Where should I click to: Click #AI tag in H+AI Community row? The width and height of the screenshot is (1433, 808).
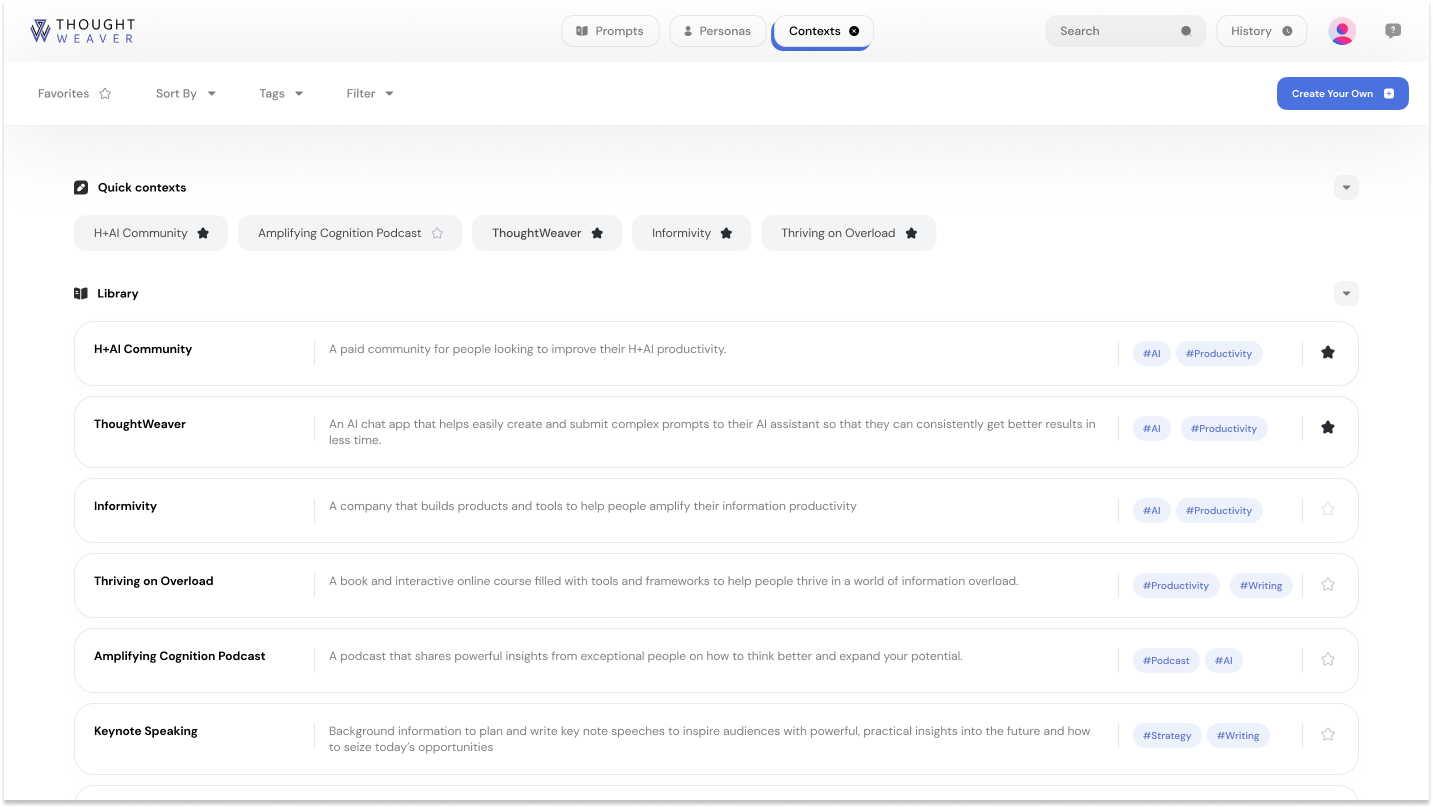click(1152, 354)
